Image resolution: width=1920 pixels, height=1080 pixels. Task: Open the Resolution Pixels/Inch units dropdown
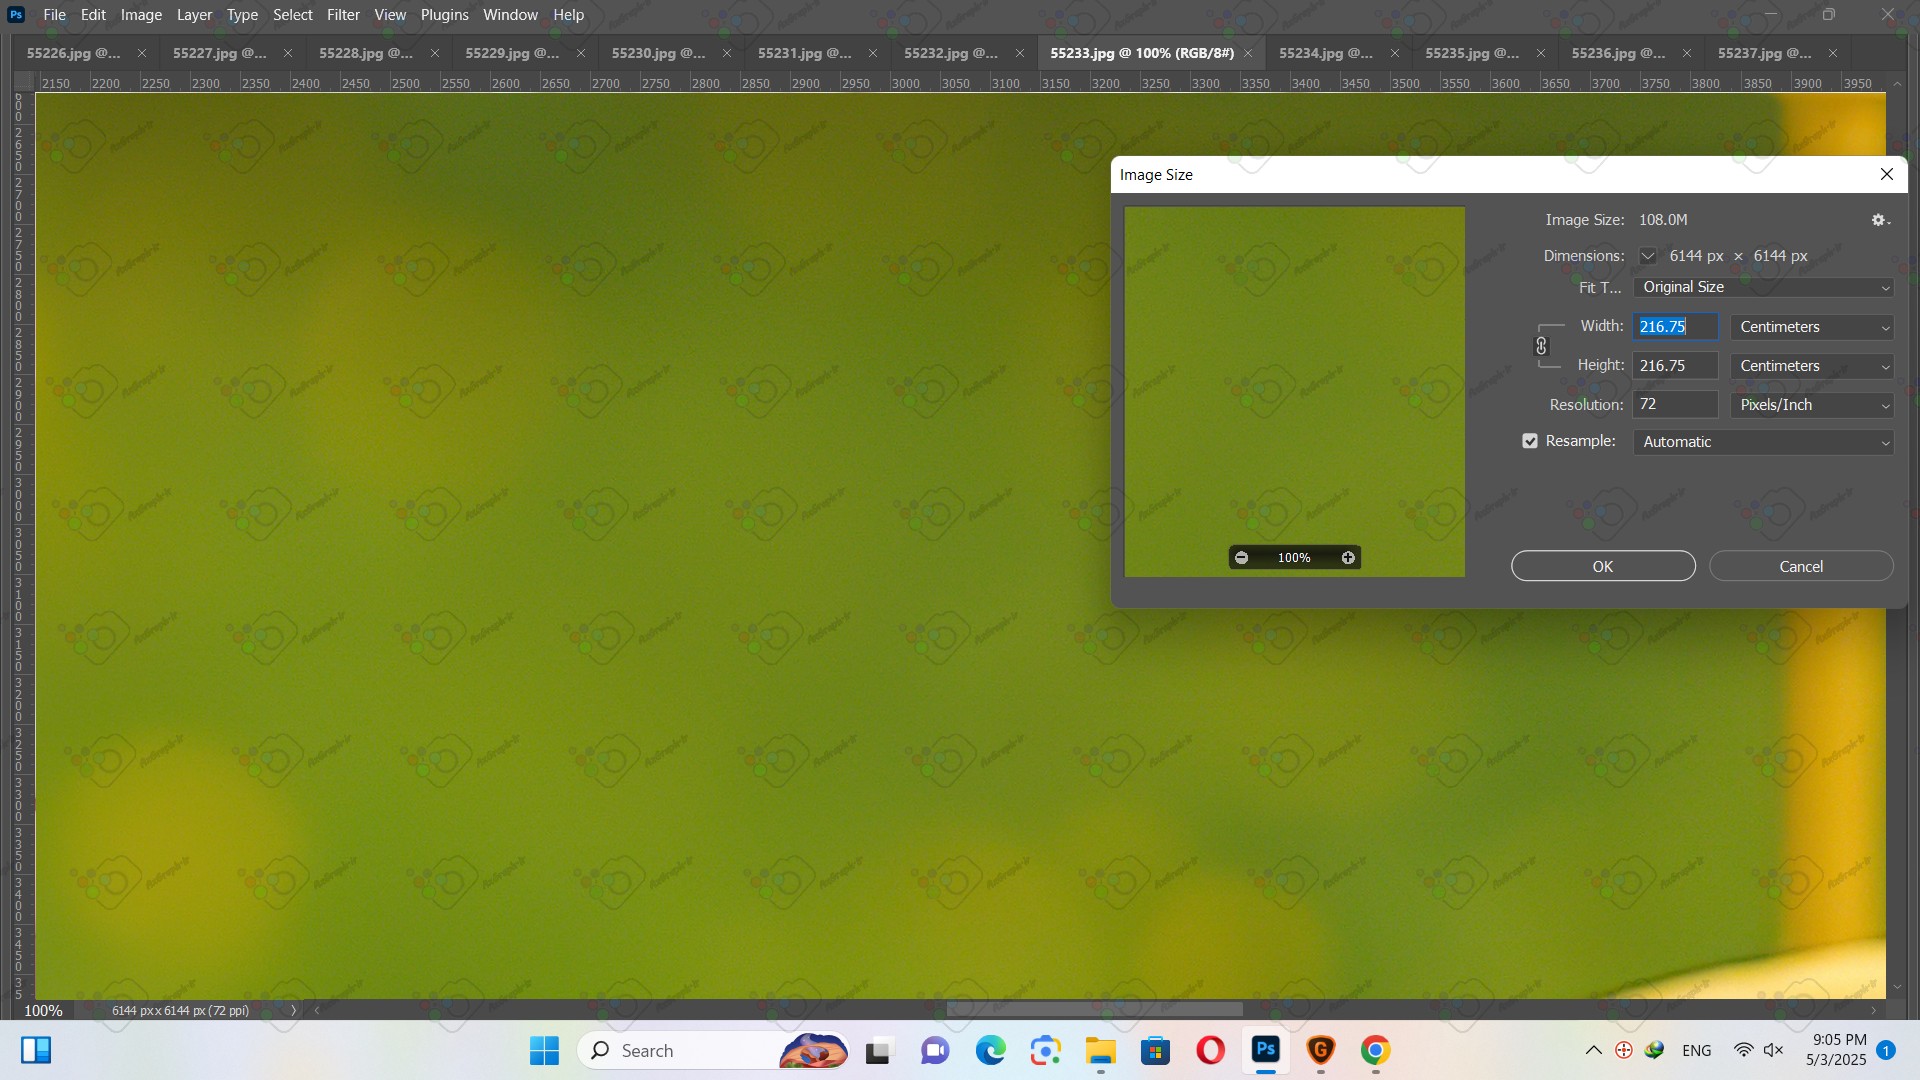[x=1812, y=405]
